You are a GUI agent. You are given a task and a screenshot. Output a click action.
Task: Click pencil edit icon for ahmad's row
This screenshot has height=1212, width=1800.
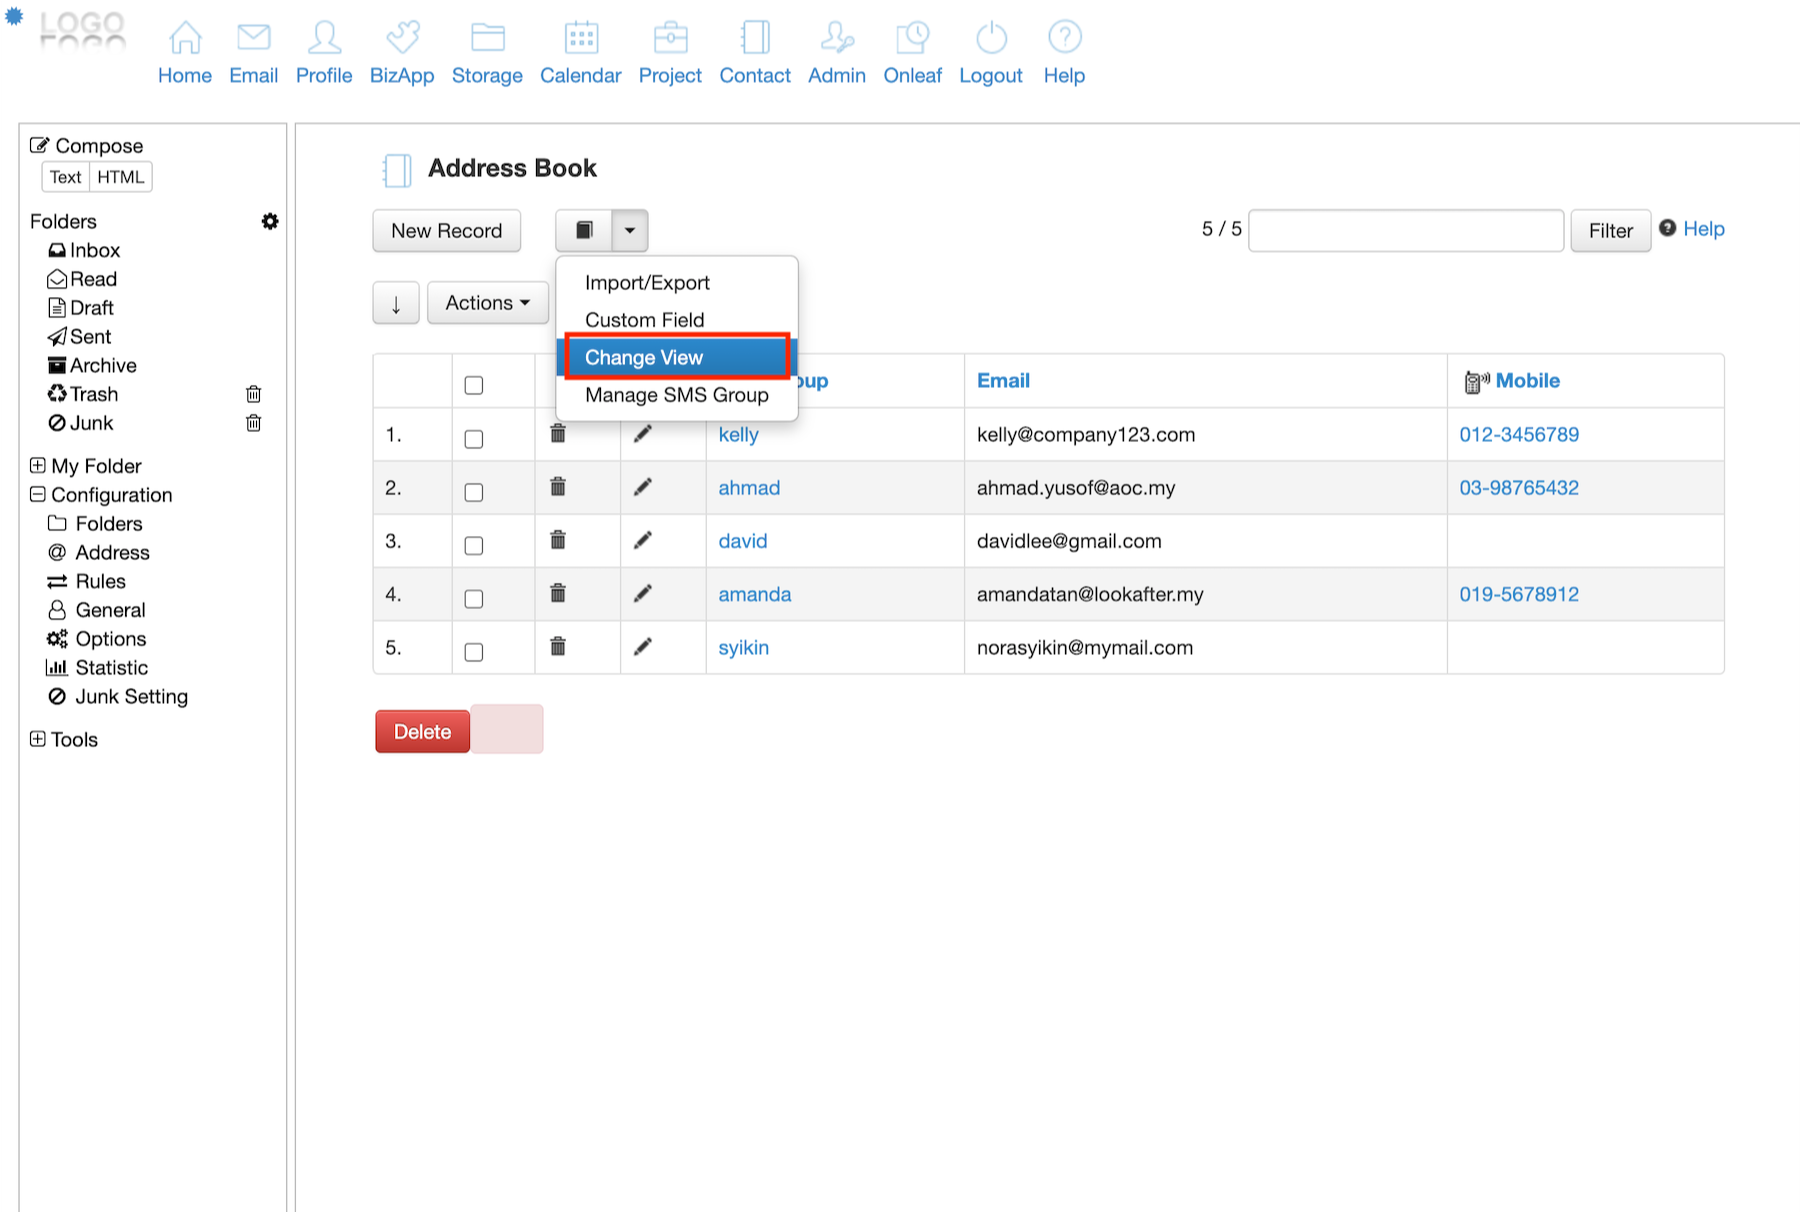coord(643,487)
